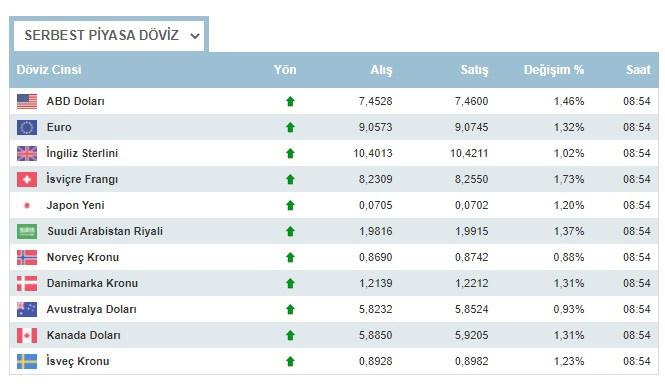Select the Norveç Kronu currency name
665x389 pixels.
tap(83, 257)
